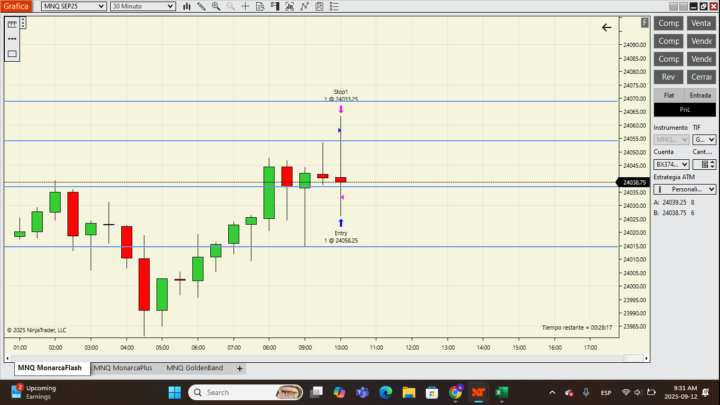Image resolution: width=720 pixels, height=405 pixels.
Task: Open the disabled Instrumento MNQ dropdown
Action: click(671, 139)
